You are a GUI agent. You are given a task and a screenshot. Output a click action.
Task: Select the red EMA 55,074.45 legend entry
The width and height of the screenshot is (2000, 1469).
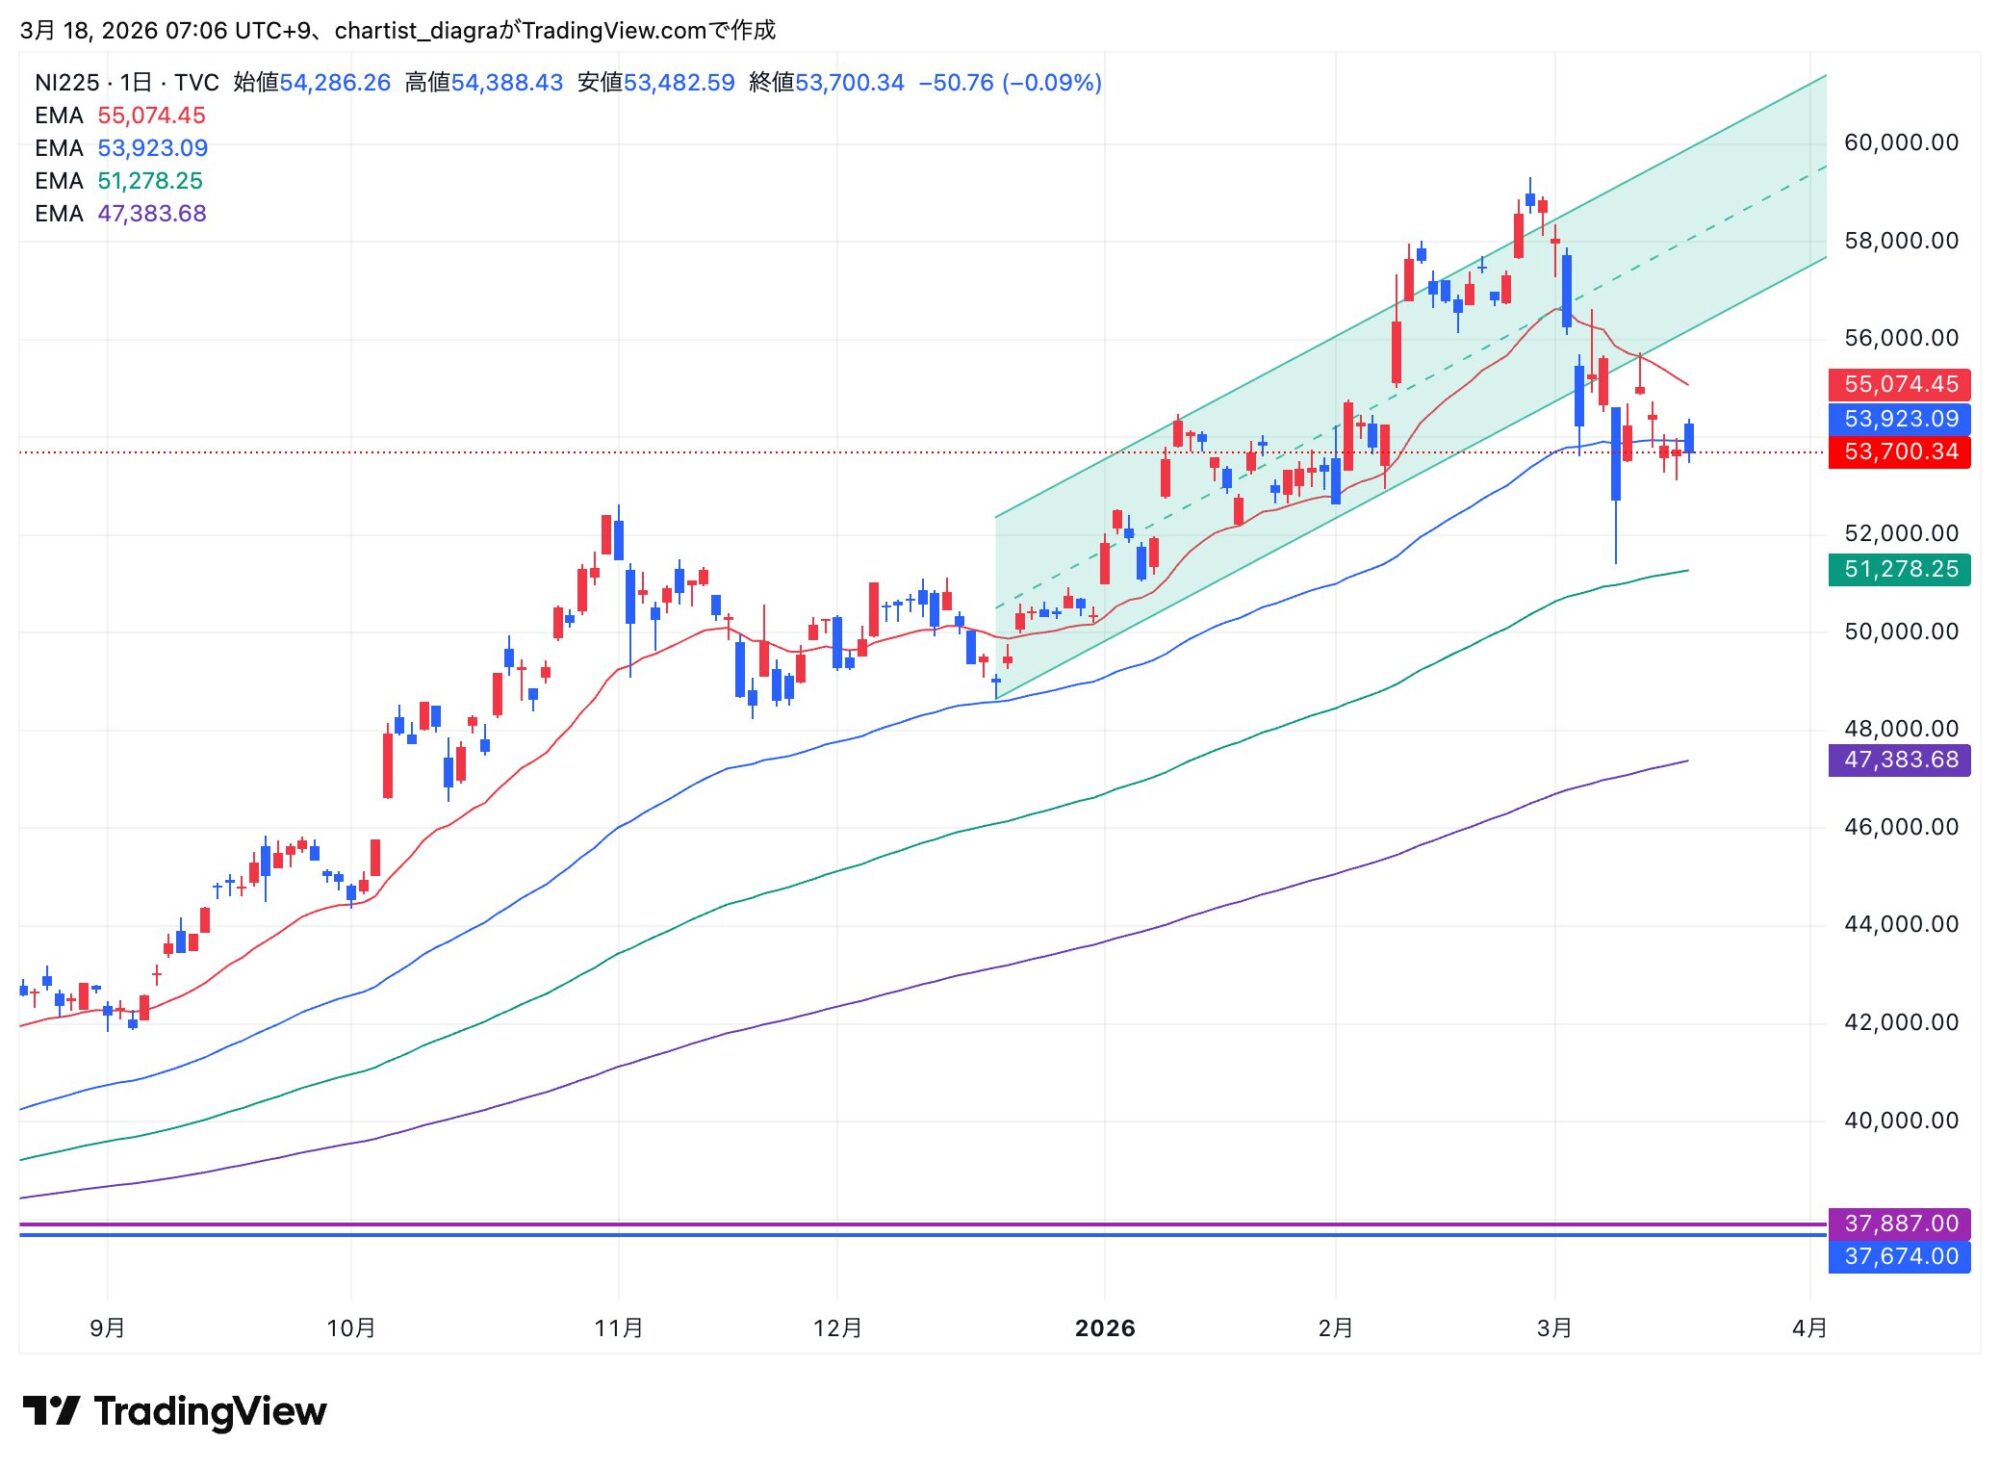tap(120, 115)
